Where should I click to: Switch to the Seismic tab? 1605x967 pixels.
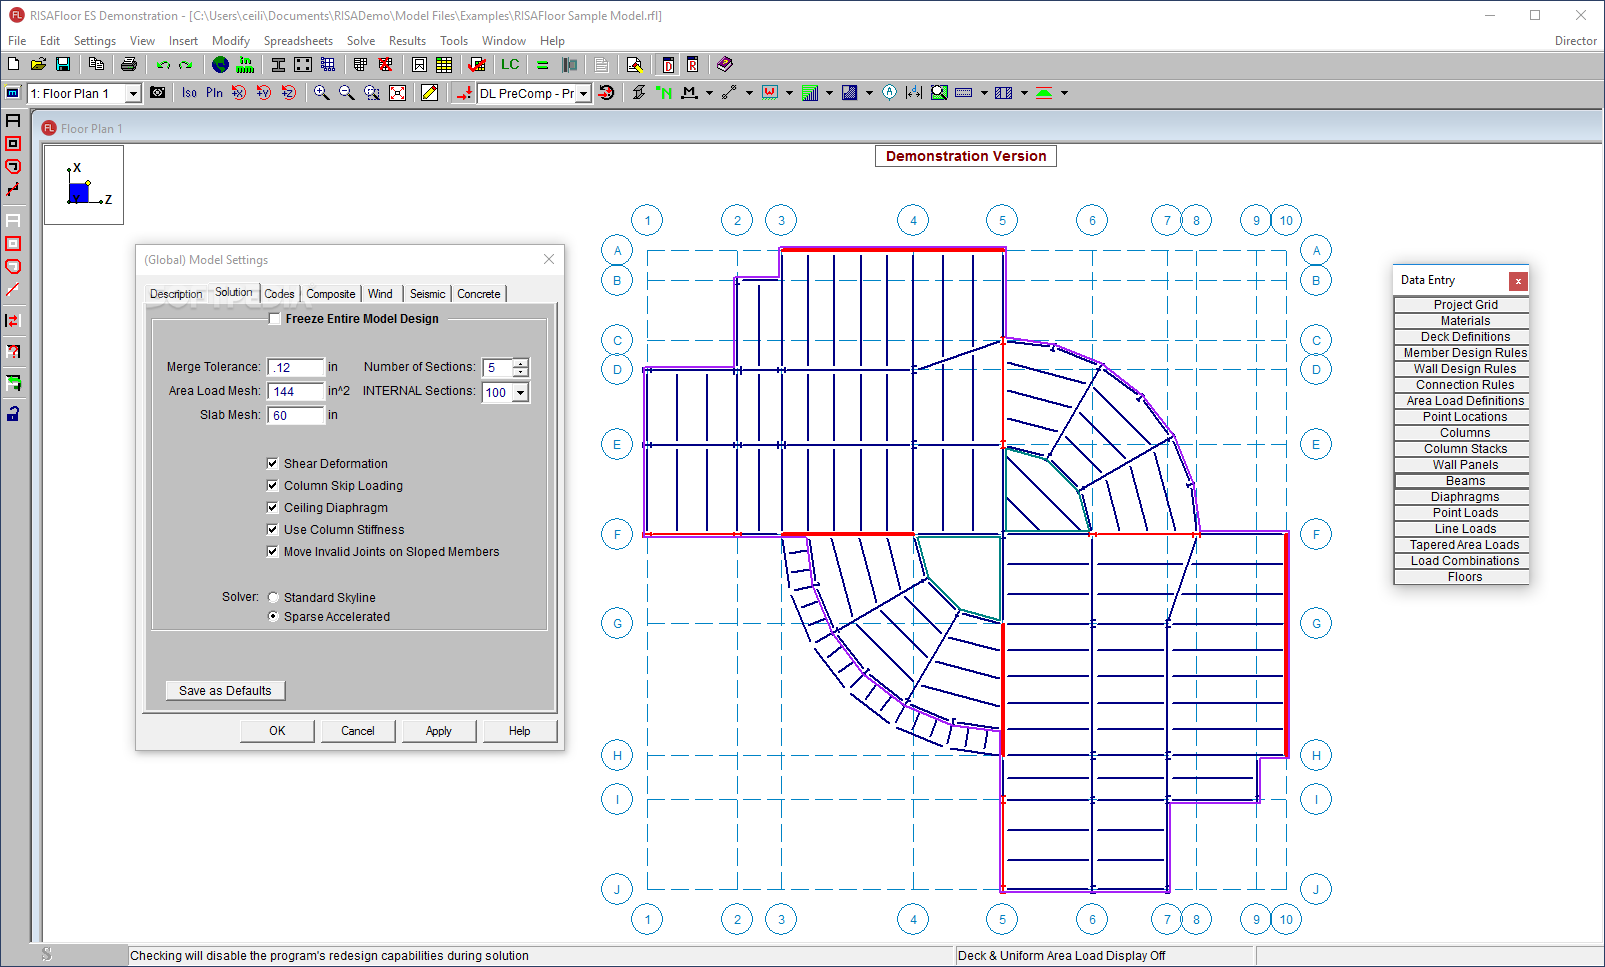(428, 294)
